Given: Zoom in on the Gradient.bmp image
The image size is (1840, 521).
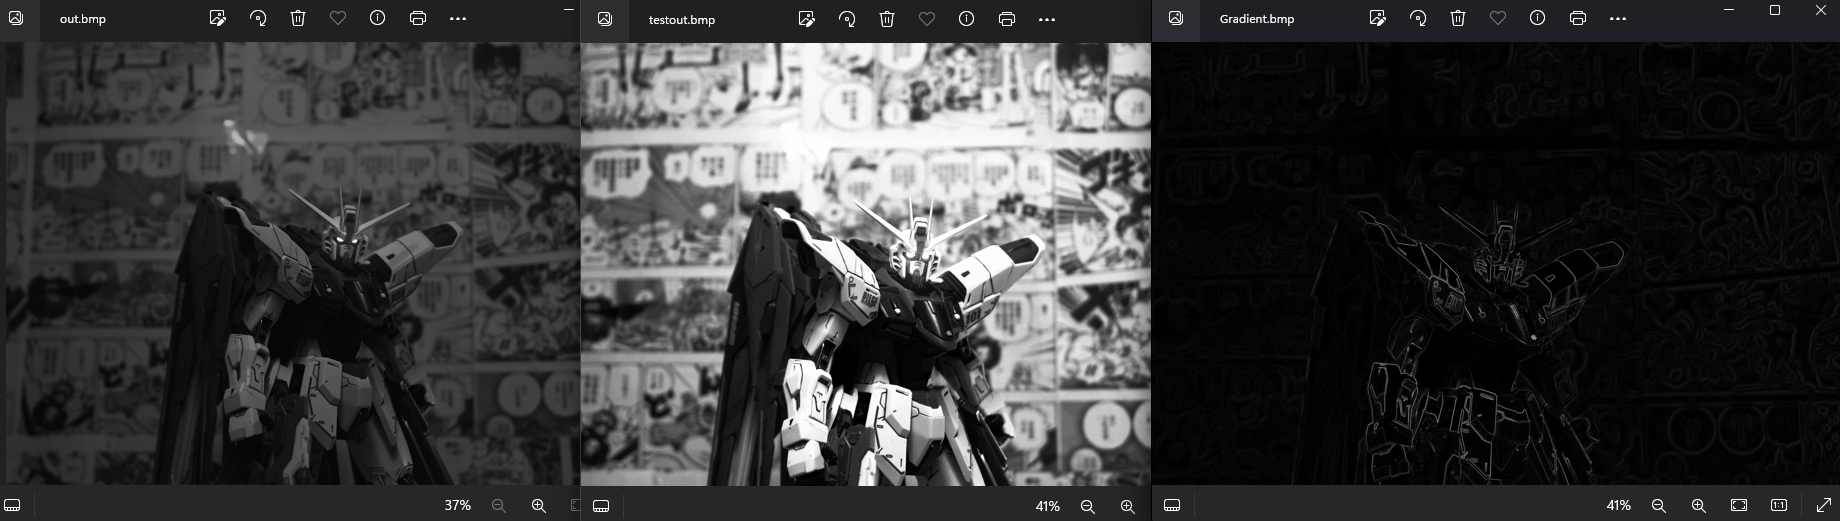Looking at the screenshot, I should tap(1699, 505).
